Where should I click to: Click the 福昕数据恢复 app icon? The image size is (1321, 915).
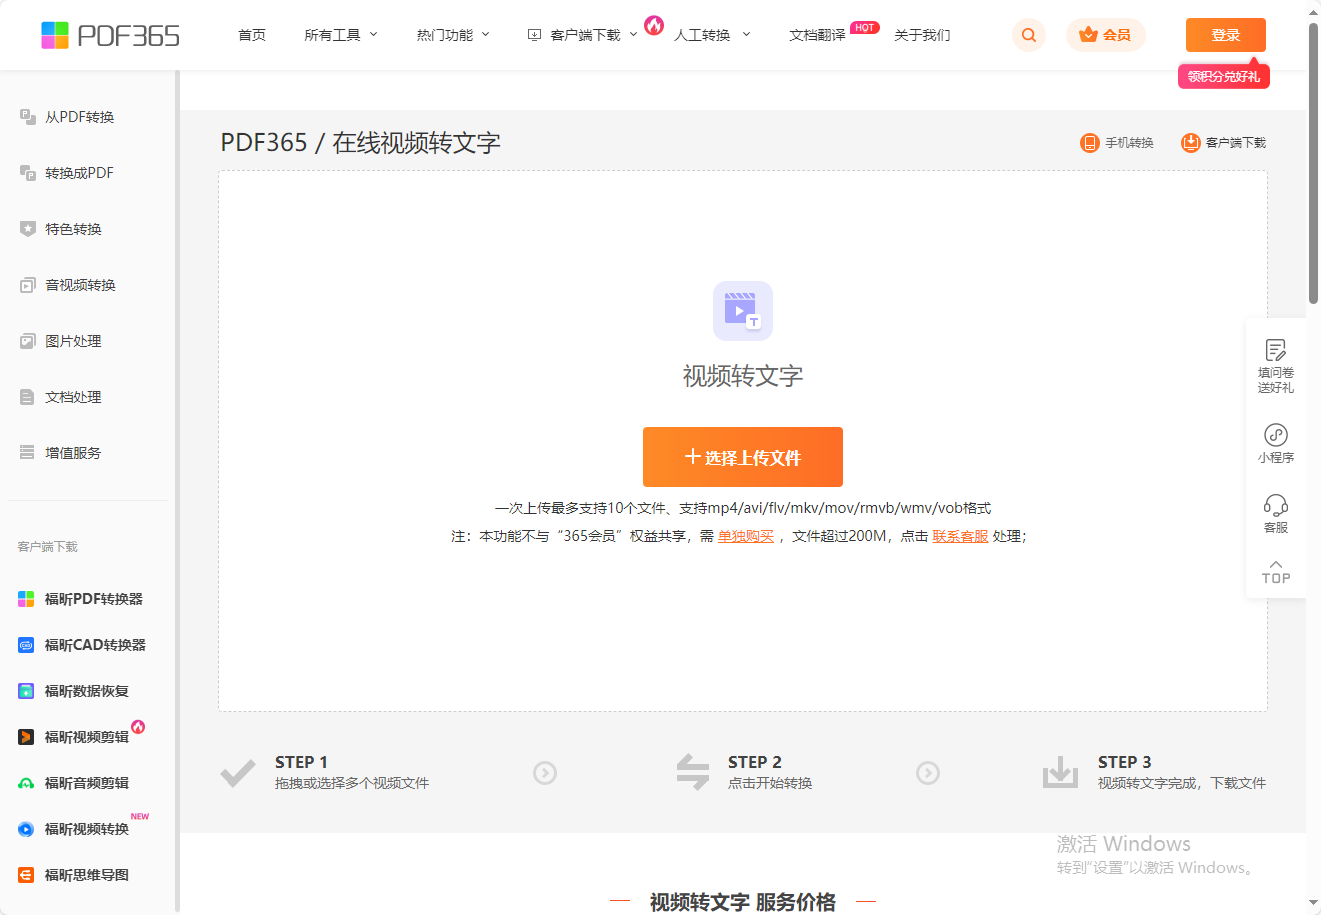[26, 691]
